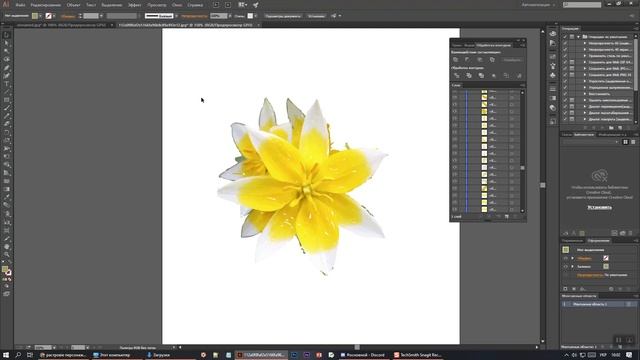This screenshot has width=640, height=360.
Task: Toggle the checkbox for action 'Восстановить'
Action: coord(565,93)
